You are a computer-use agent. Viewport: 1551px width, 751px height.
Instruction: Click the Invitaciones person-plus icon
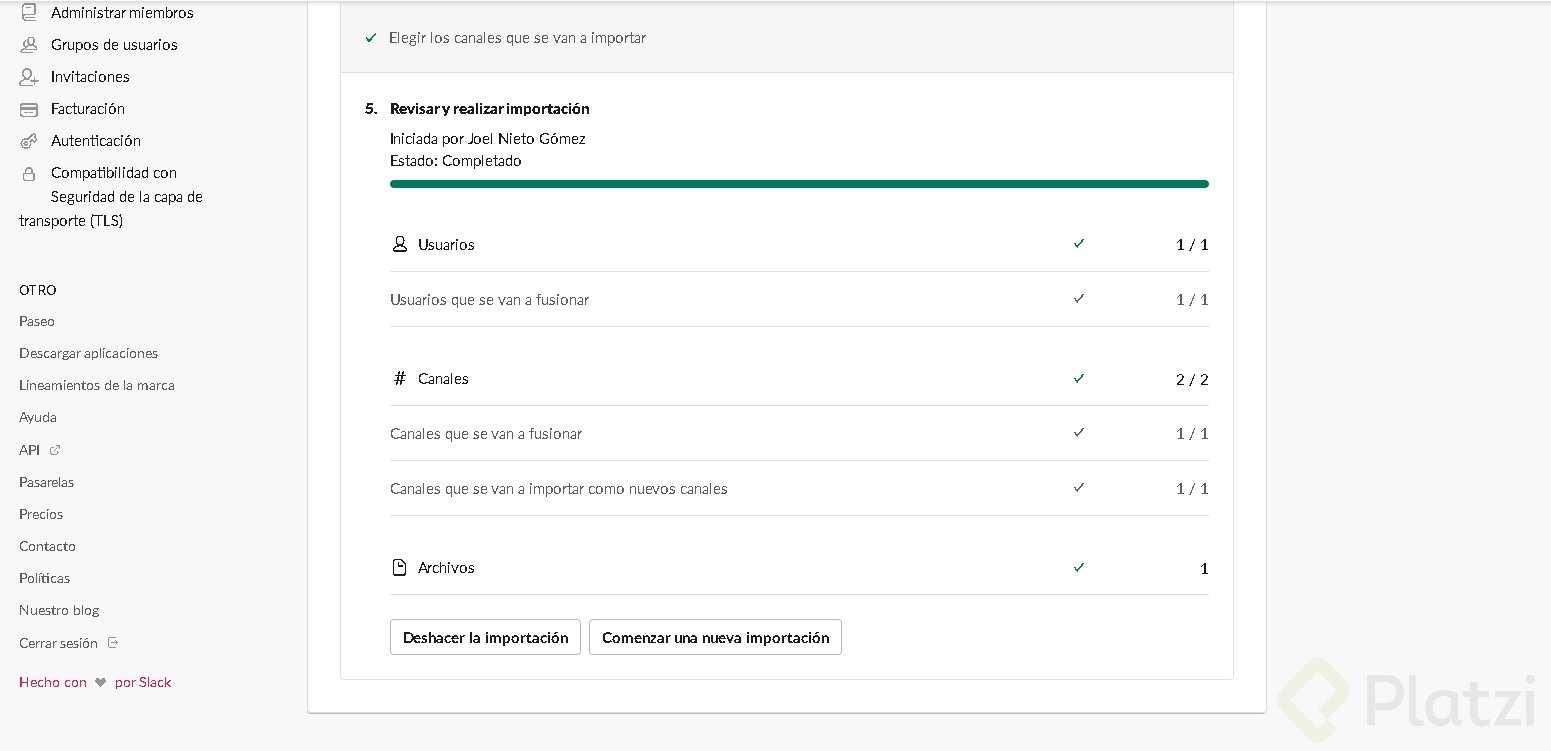click(x=29, y=77)
